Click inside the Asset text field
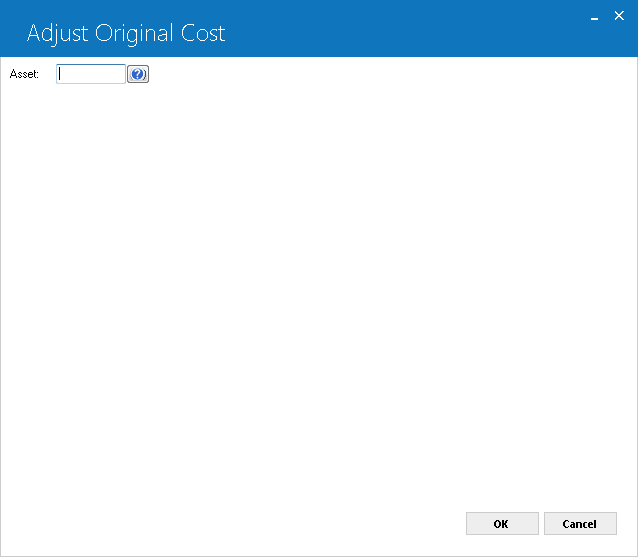The width and height of the screenshot is (638, 557). pyautogui.click(x=91, y=74)
